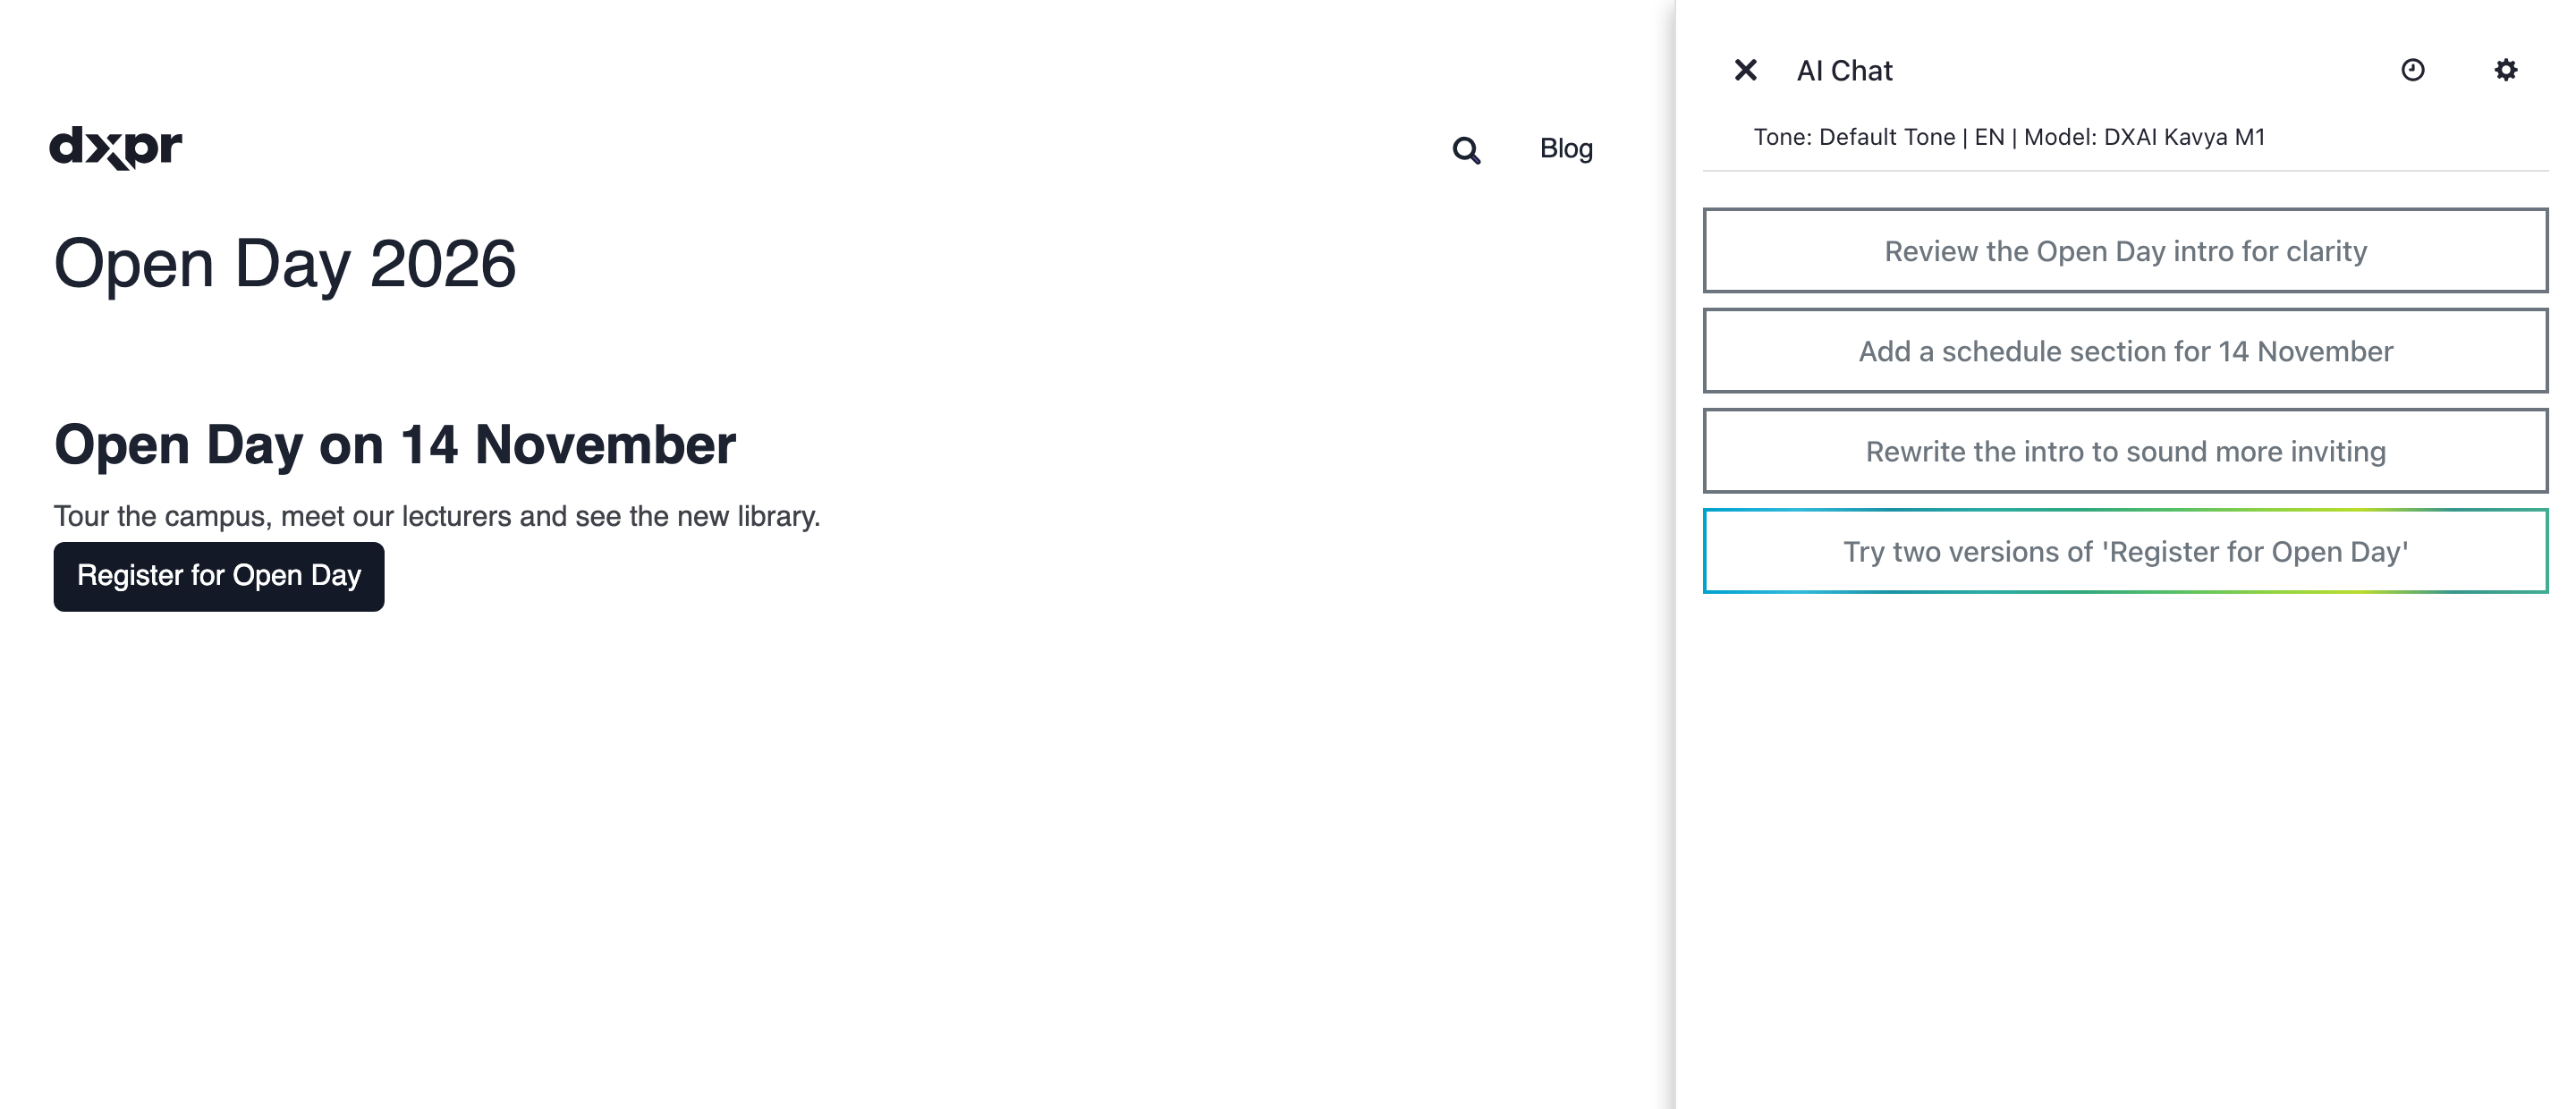Choose 'Add a schedule section for 14 November'
This screenshot has width=2576, height=1109.
point(2125,351)
